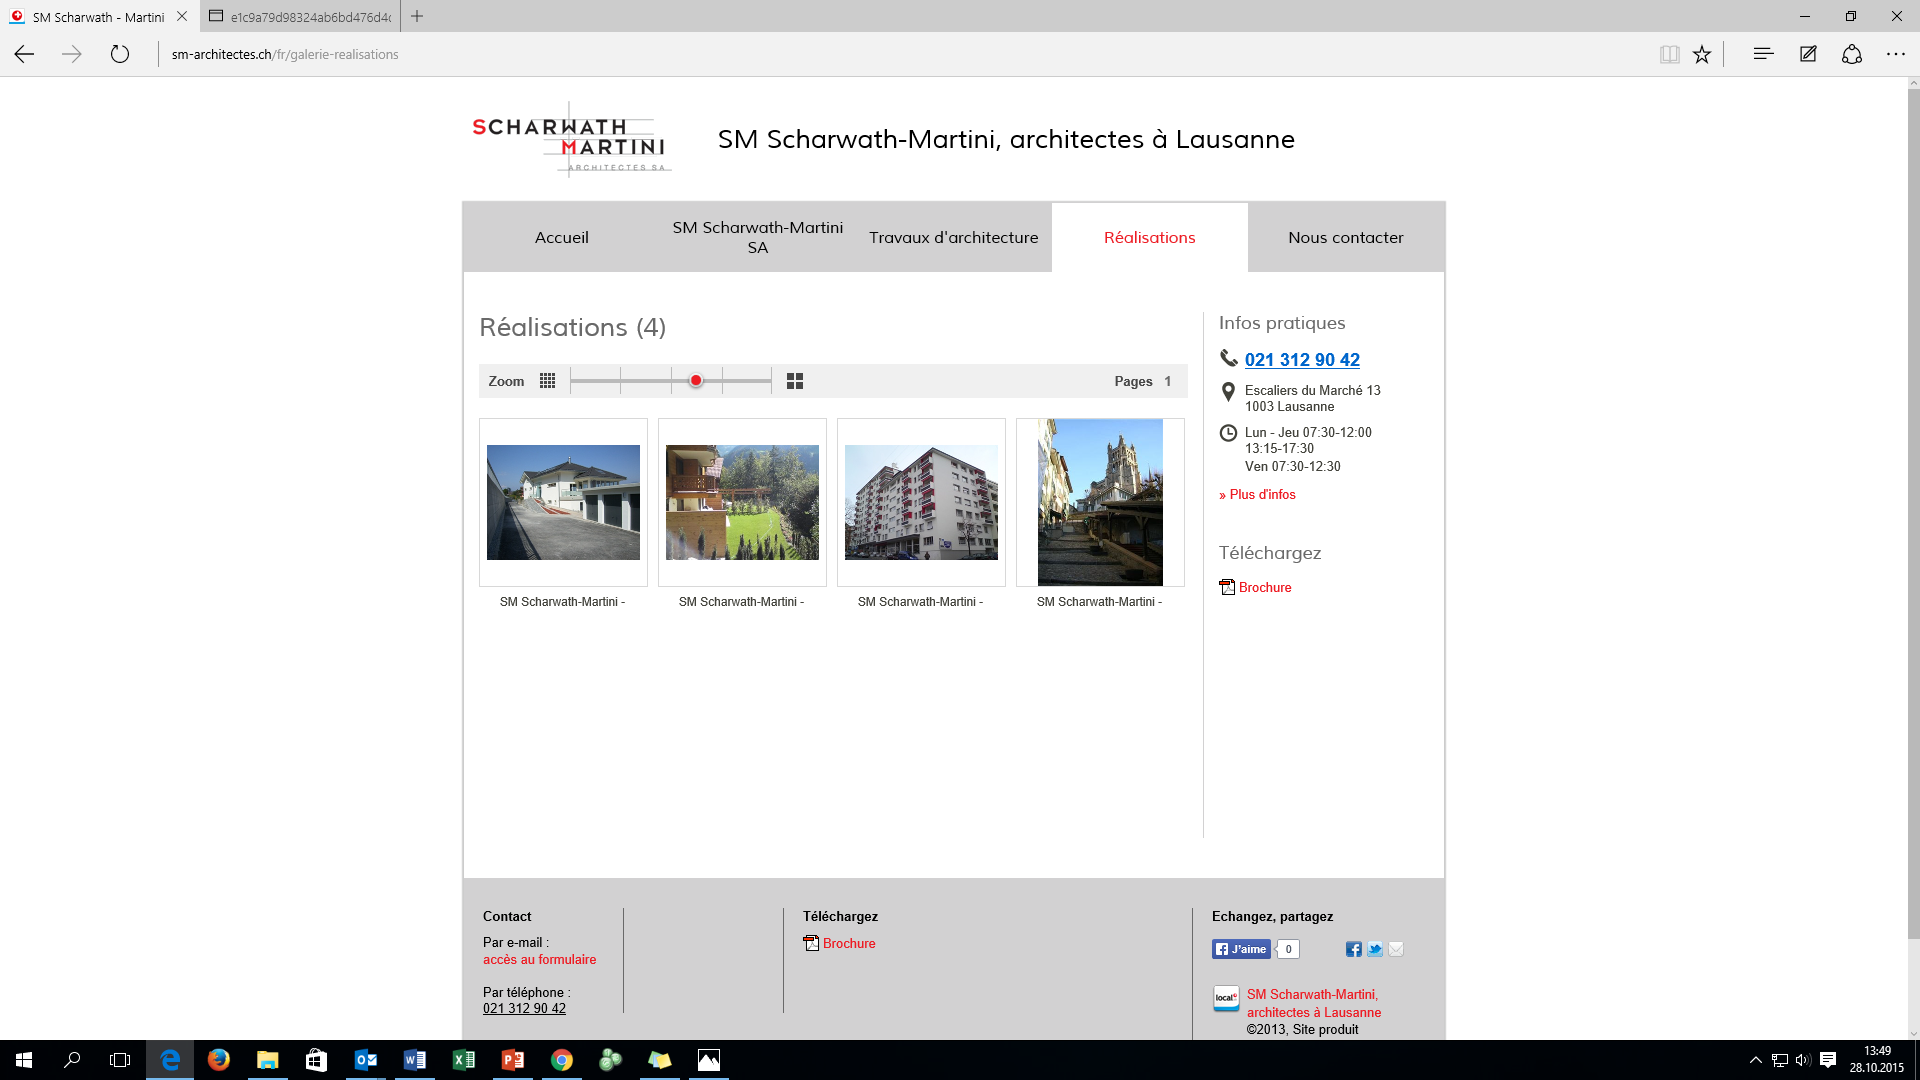Click Facebook share icon in footer
Screen dimensions: 1920x1080
[x=1353, y=949]
